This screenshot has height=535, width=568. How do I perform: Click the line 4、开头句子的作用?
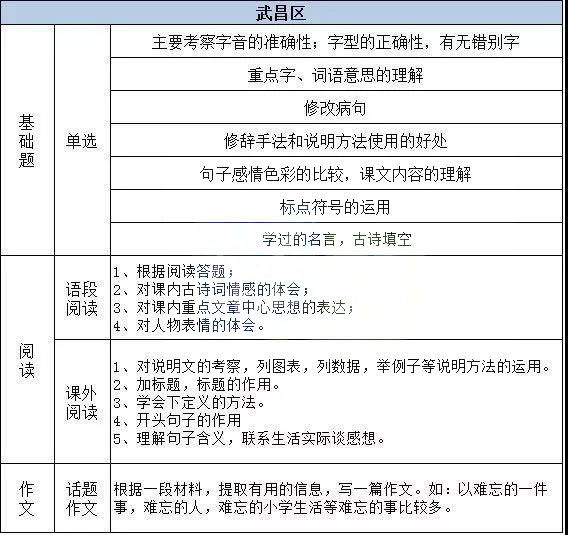coord(177,421)
